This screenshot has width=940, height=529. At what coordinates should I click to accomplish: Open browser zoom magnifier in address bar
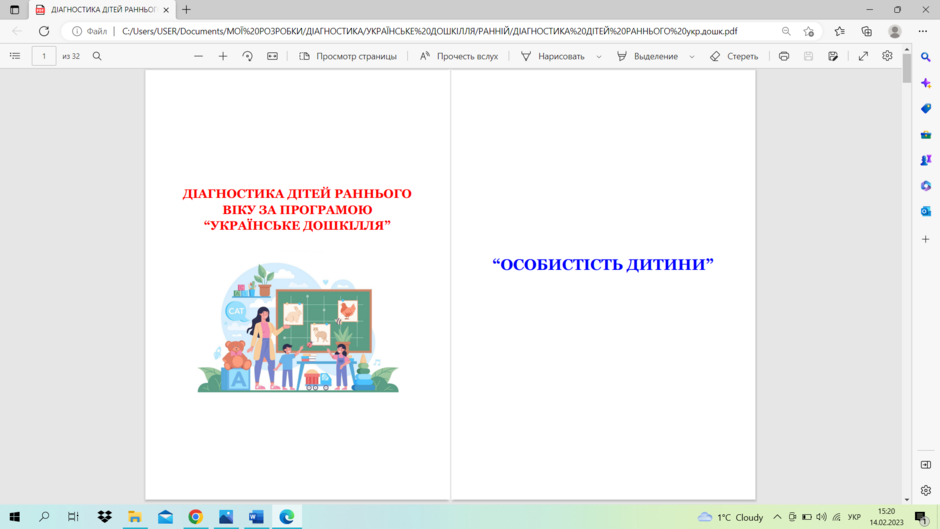coord(786,31)
